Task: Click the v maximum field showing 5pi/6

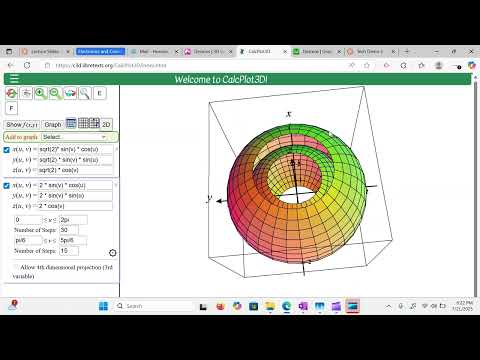Action: pyautogui.click(x=73, y=240)
